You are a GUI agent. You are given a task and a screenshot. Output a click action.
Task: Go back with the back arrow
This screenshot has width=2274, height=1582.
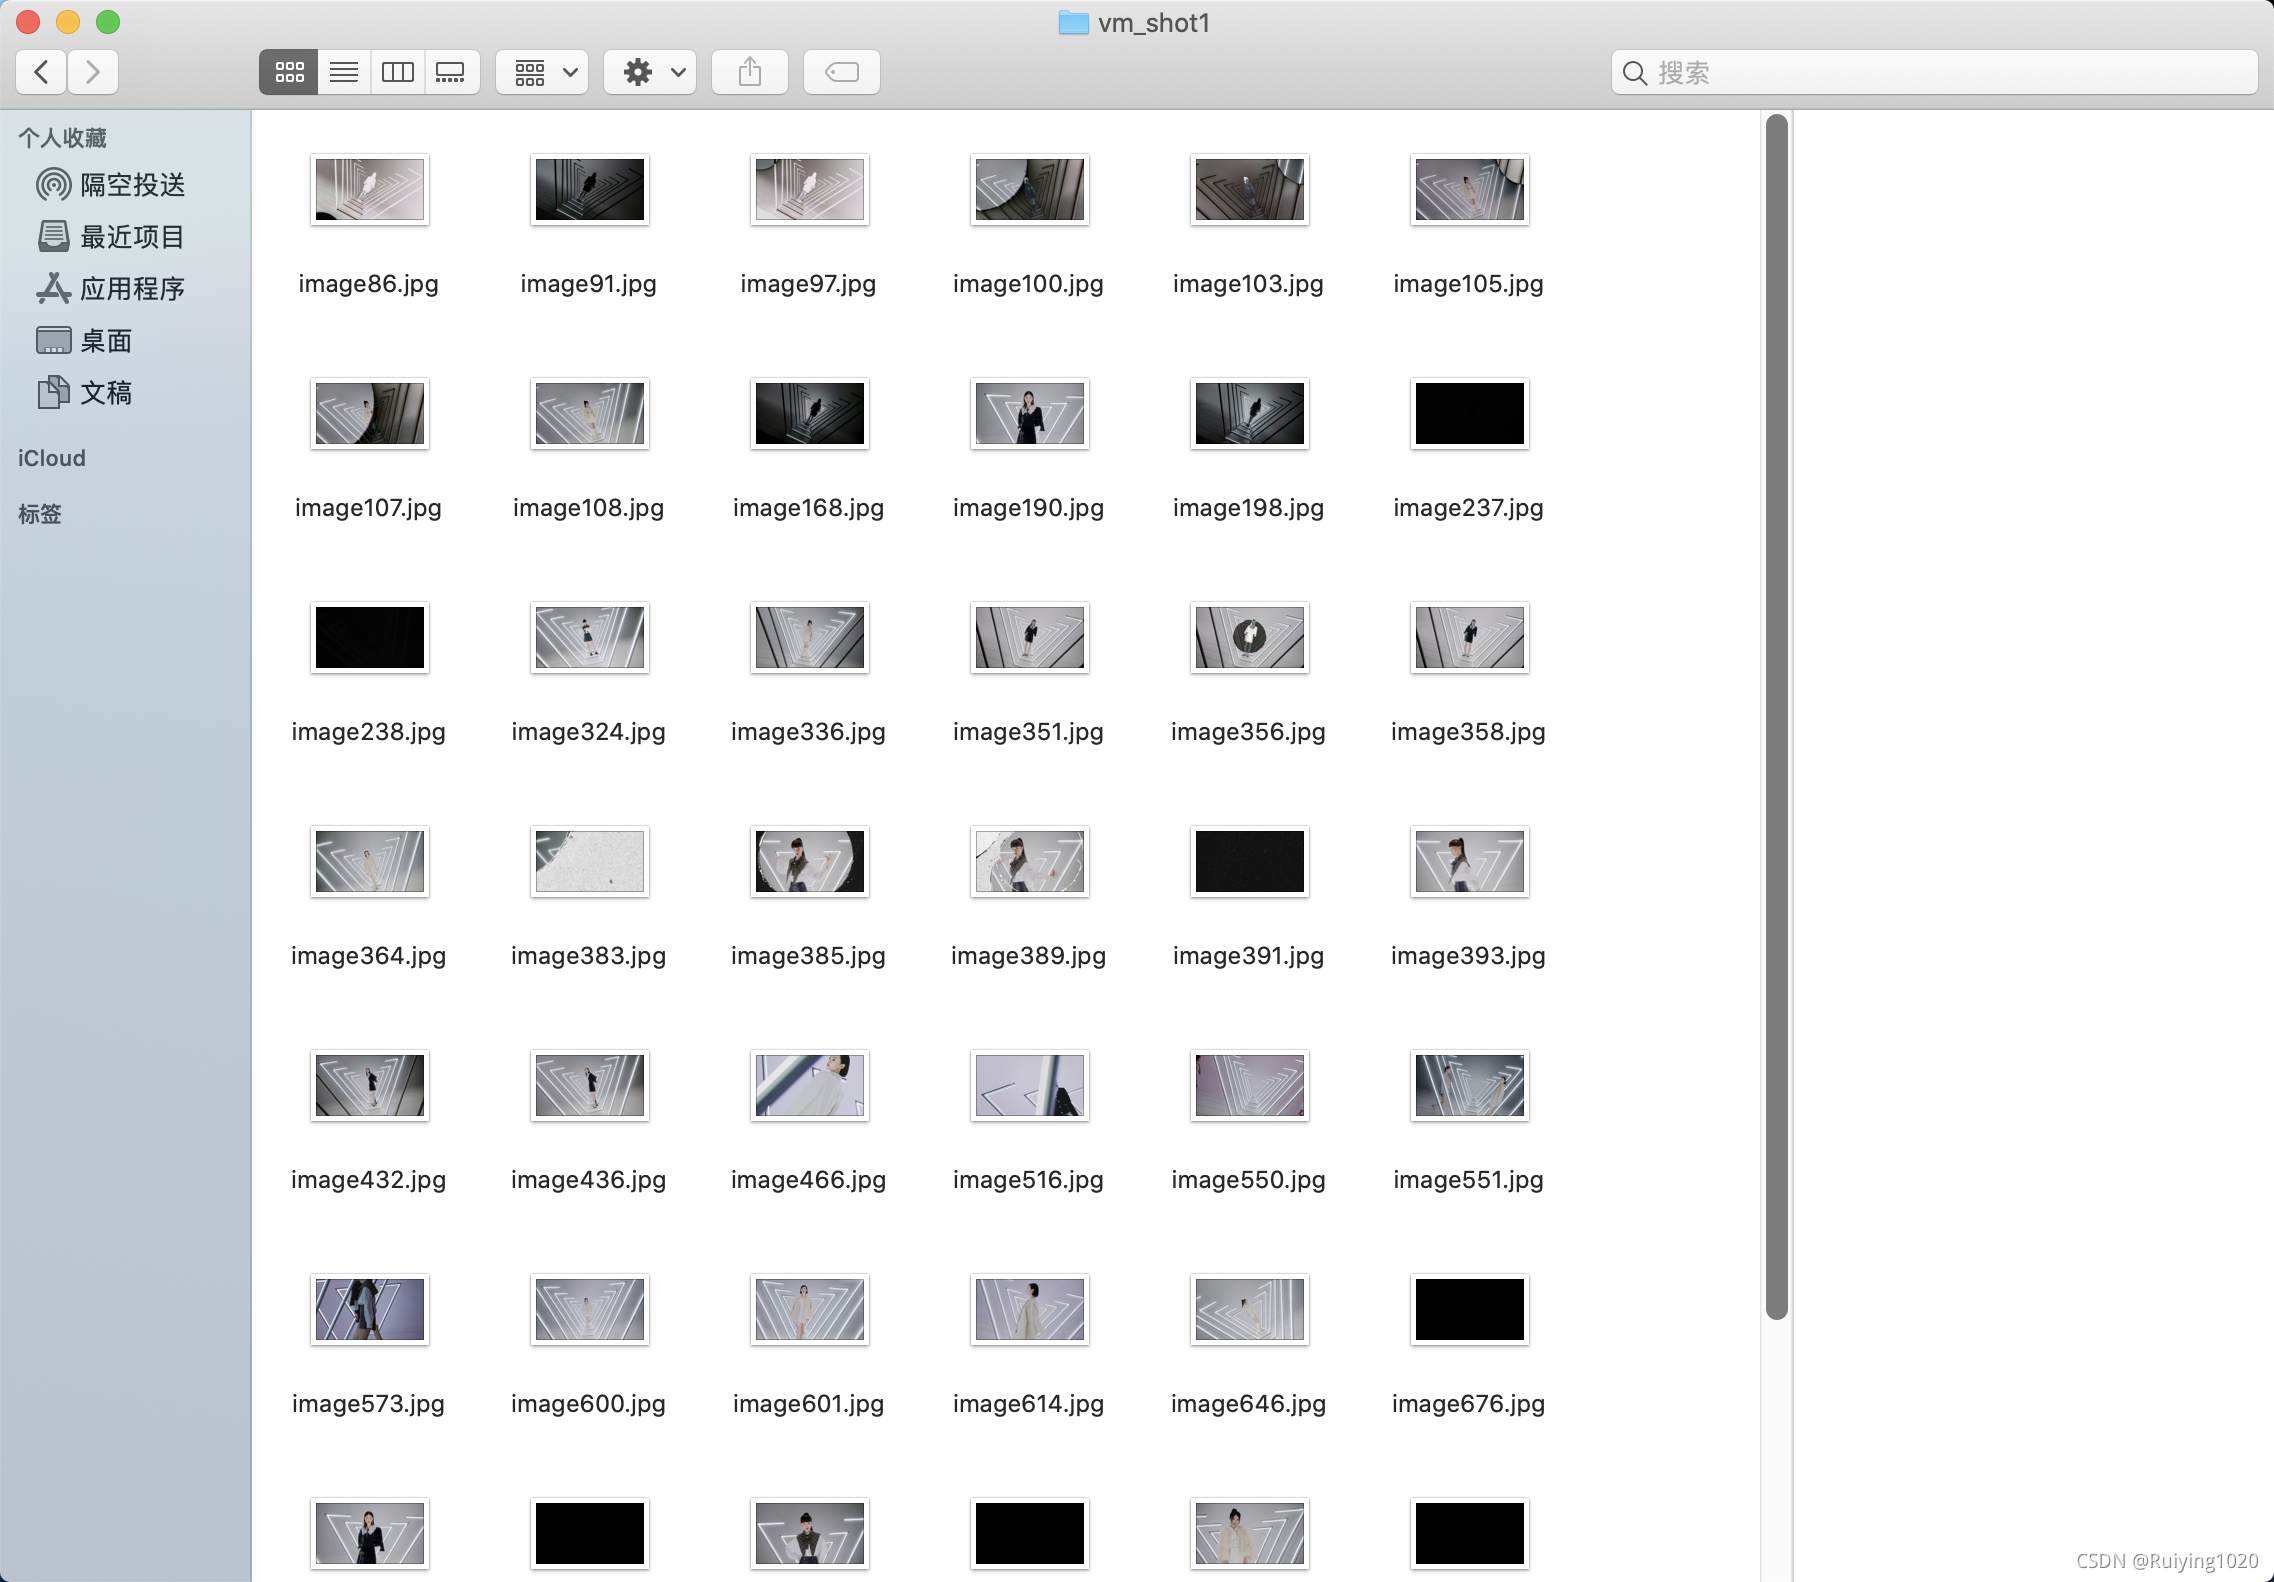point(42,72)
